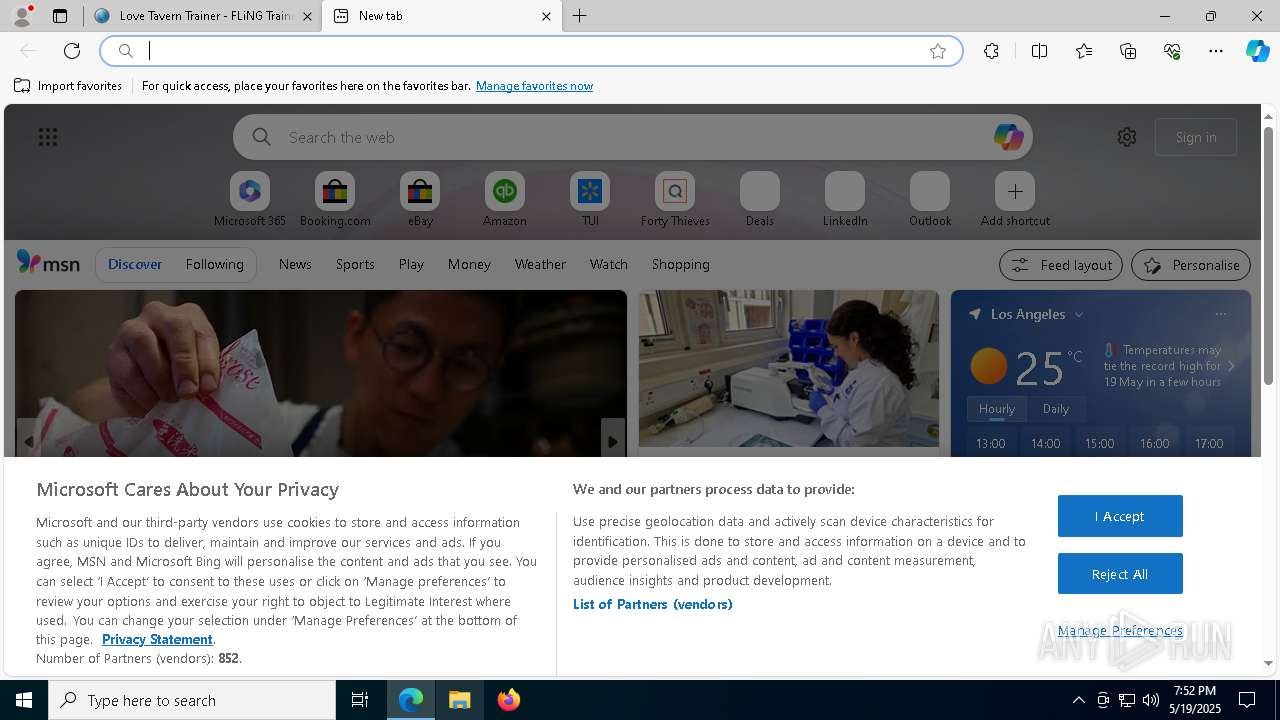1280x720 pixels.
Task: Click the Personalise button
Action: (x=1191, y=265)
